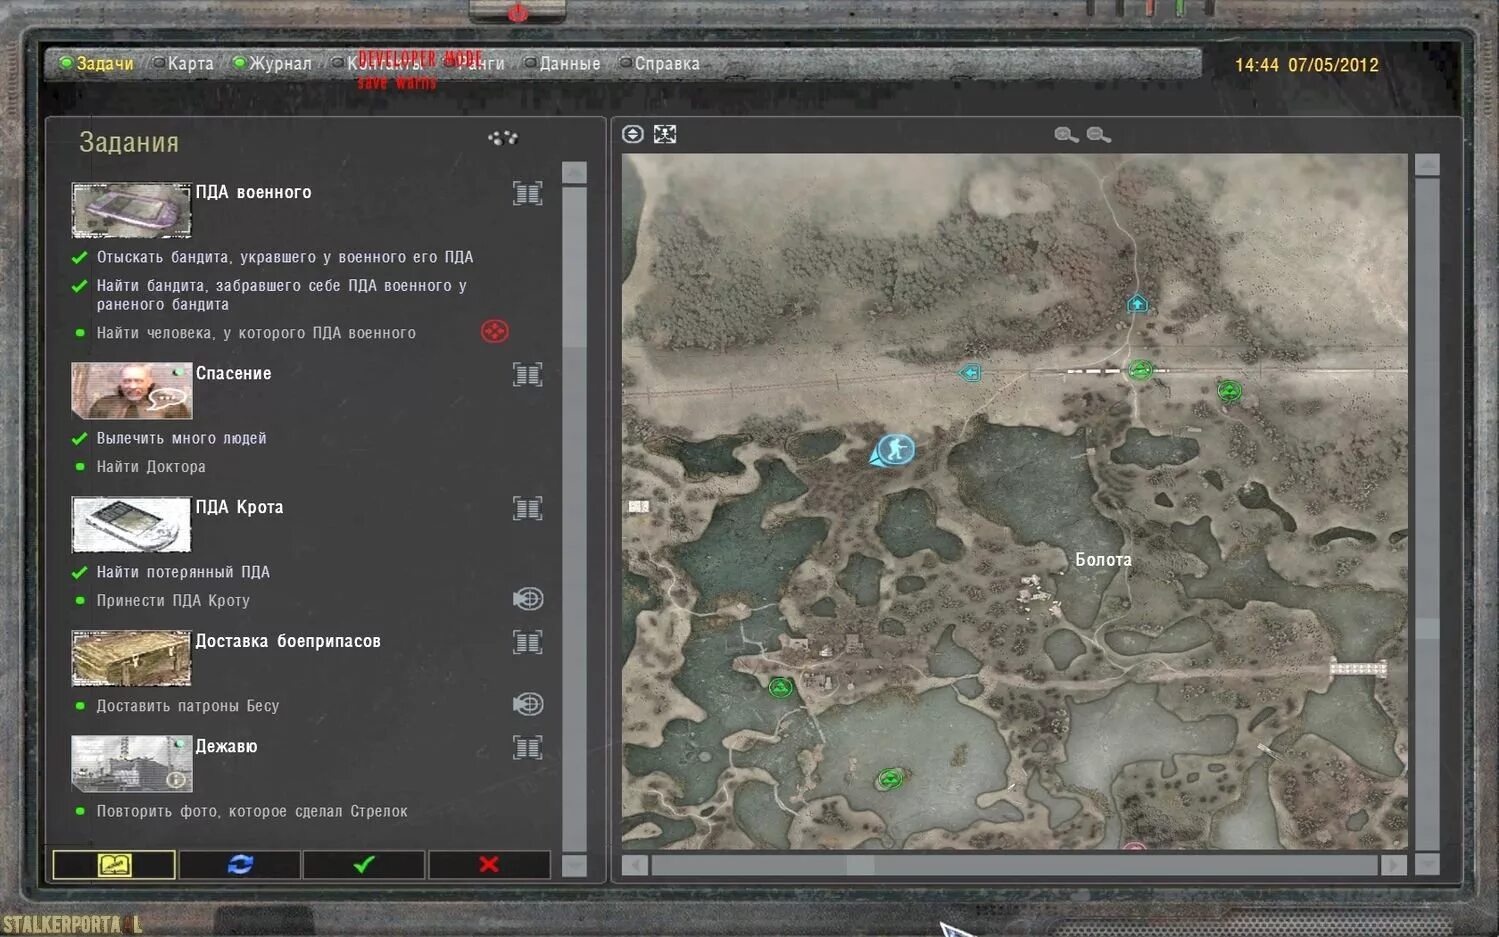Show Доставить патроны Бесу target on map

coord(528,704)
